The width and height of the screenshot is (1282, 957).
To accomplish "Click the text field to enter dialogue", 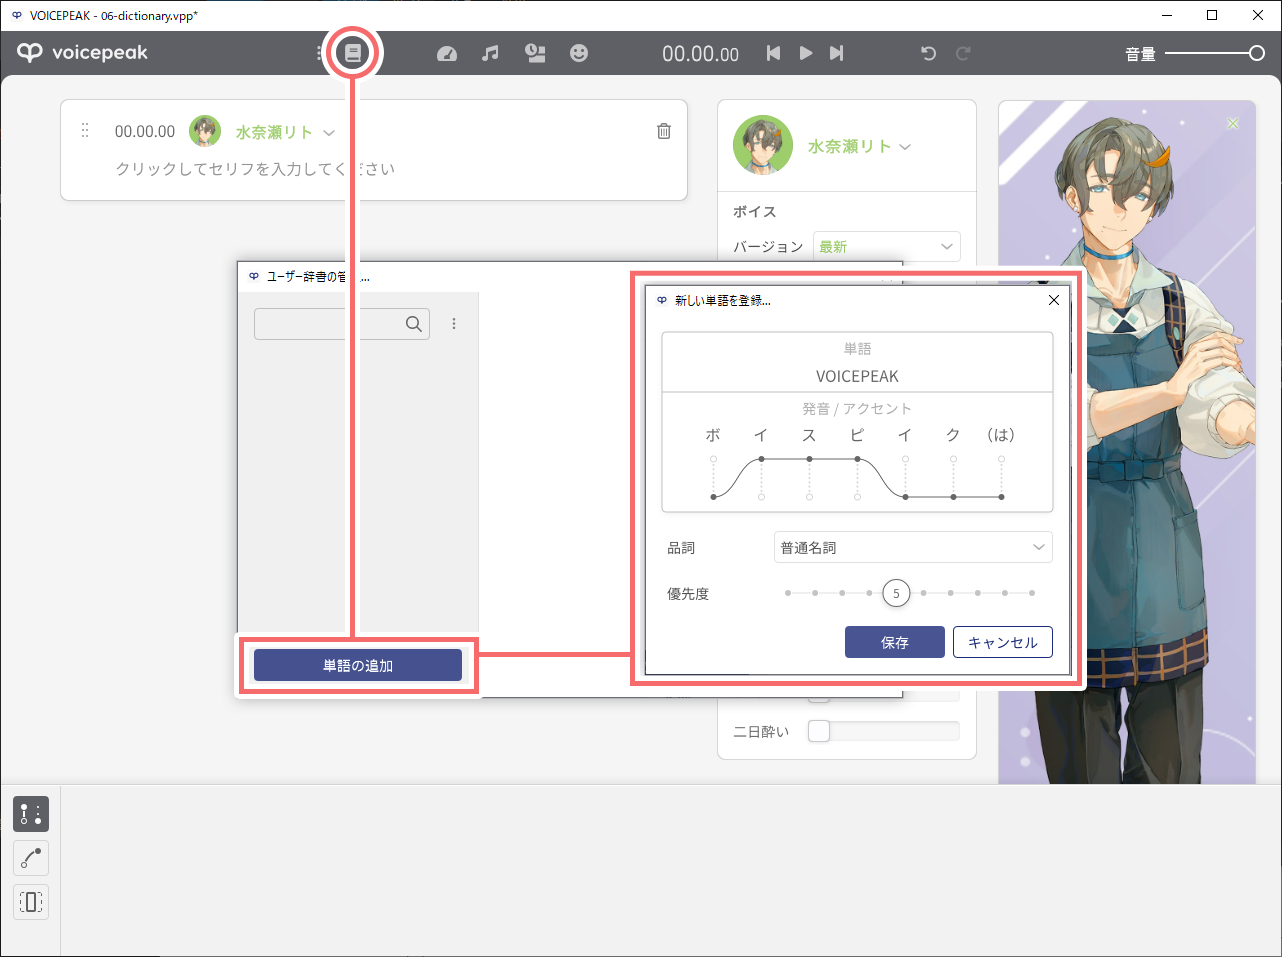I will 255,169.
